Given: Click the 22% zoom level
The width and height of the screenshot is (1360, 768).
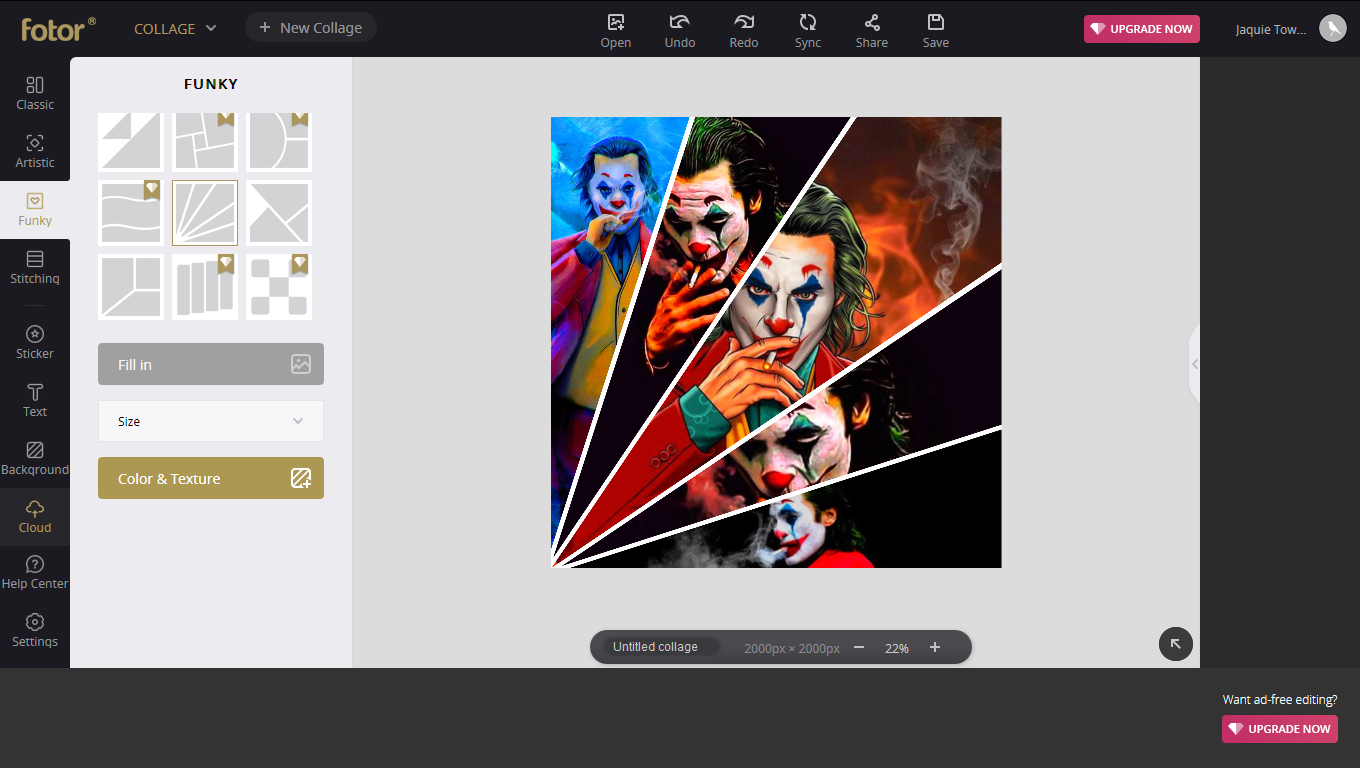Looking at the screenshot, I should pos(897,648).
